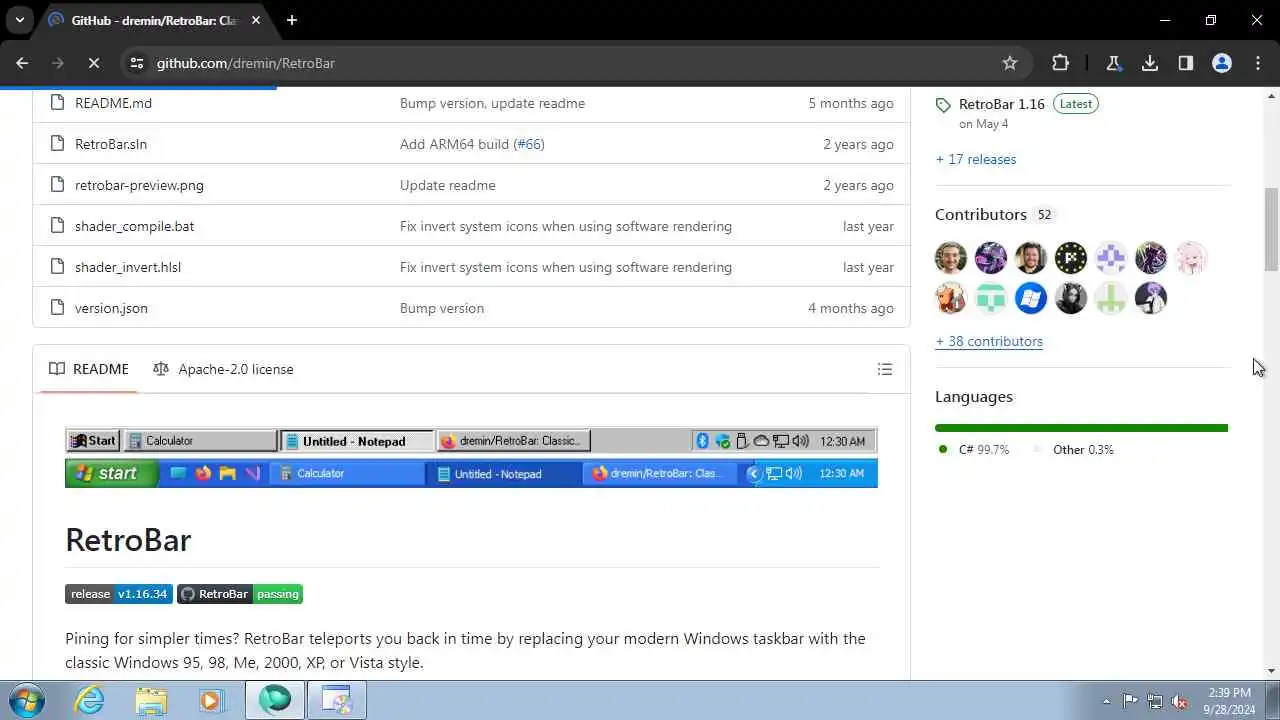Open Windows Explorer folder on taskbar
Viewport: 1280px width, 720px height.
coord(151,700)
